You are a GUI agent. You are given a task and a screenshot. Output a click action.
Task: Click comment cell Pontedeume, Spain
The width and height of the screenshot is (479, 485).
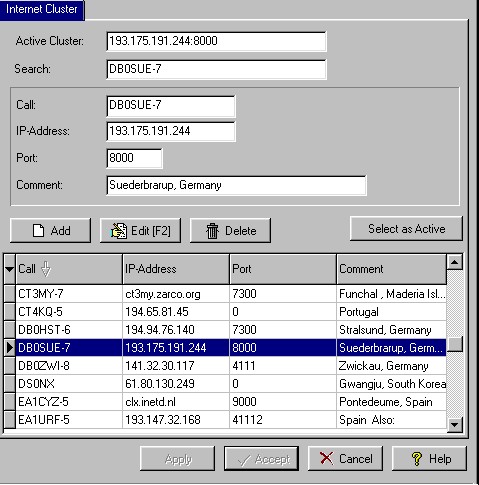392,402
